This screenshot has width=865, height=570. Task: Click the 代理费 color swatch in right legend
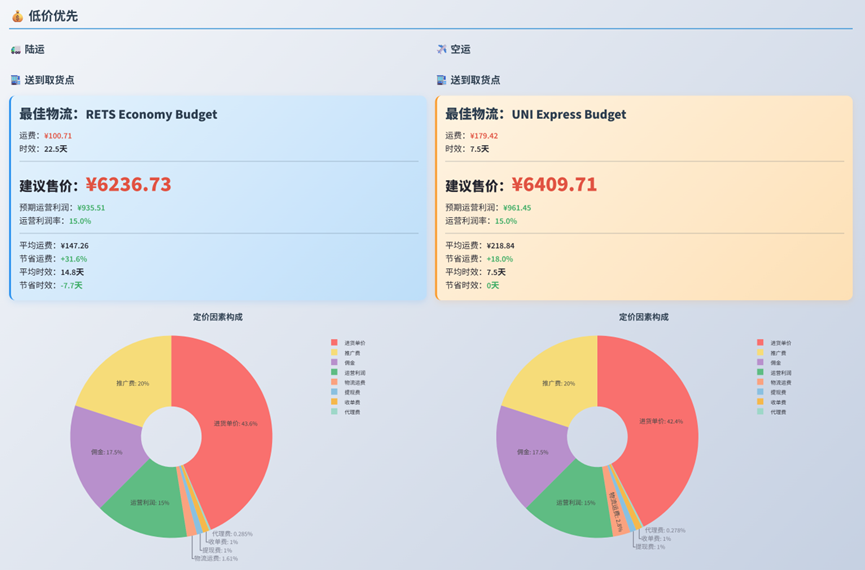760,411
